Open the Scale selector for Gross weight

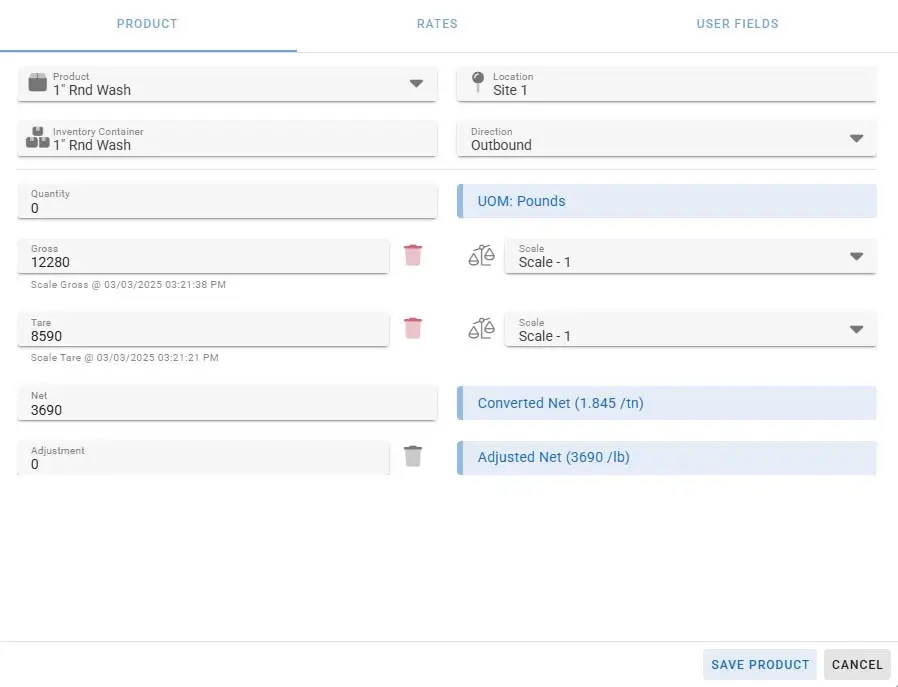856,255
